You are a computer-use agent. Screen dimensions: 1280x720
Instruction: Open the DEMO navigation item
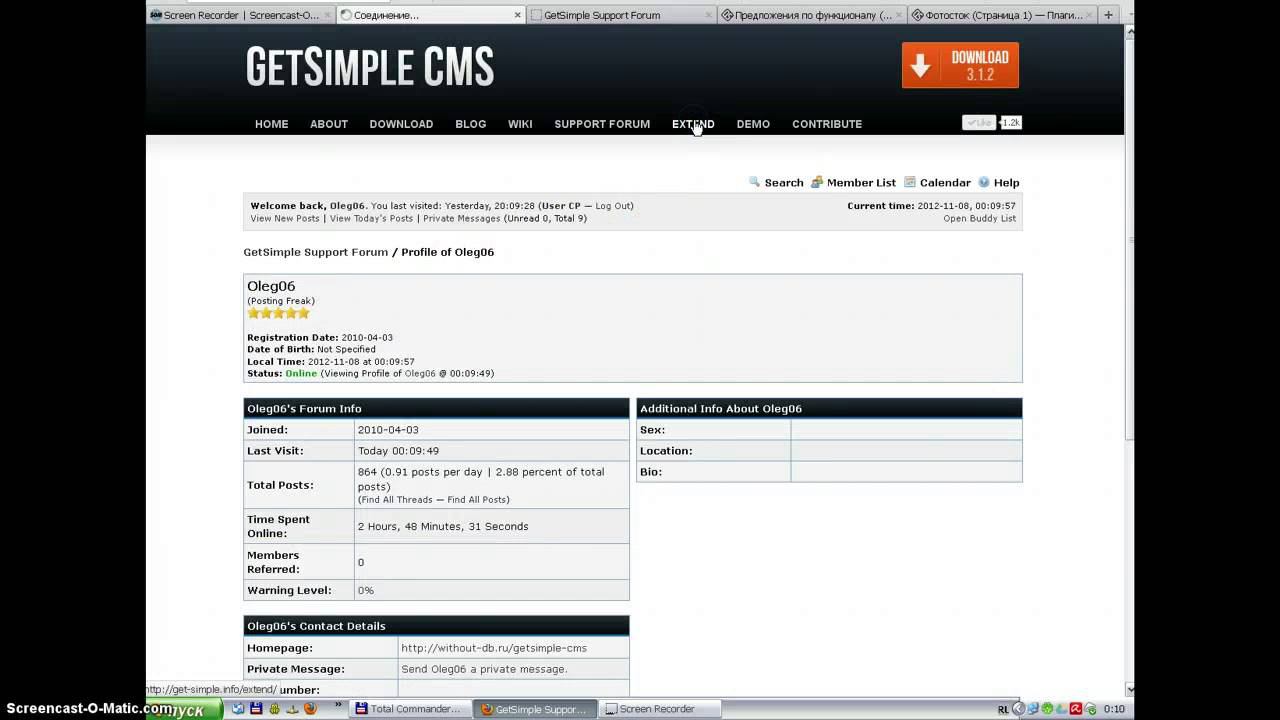tap(753, 124)
